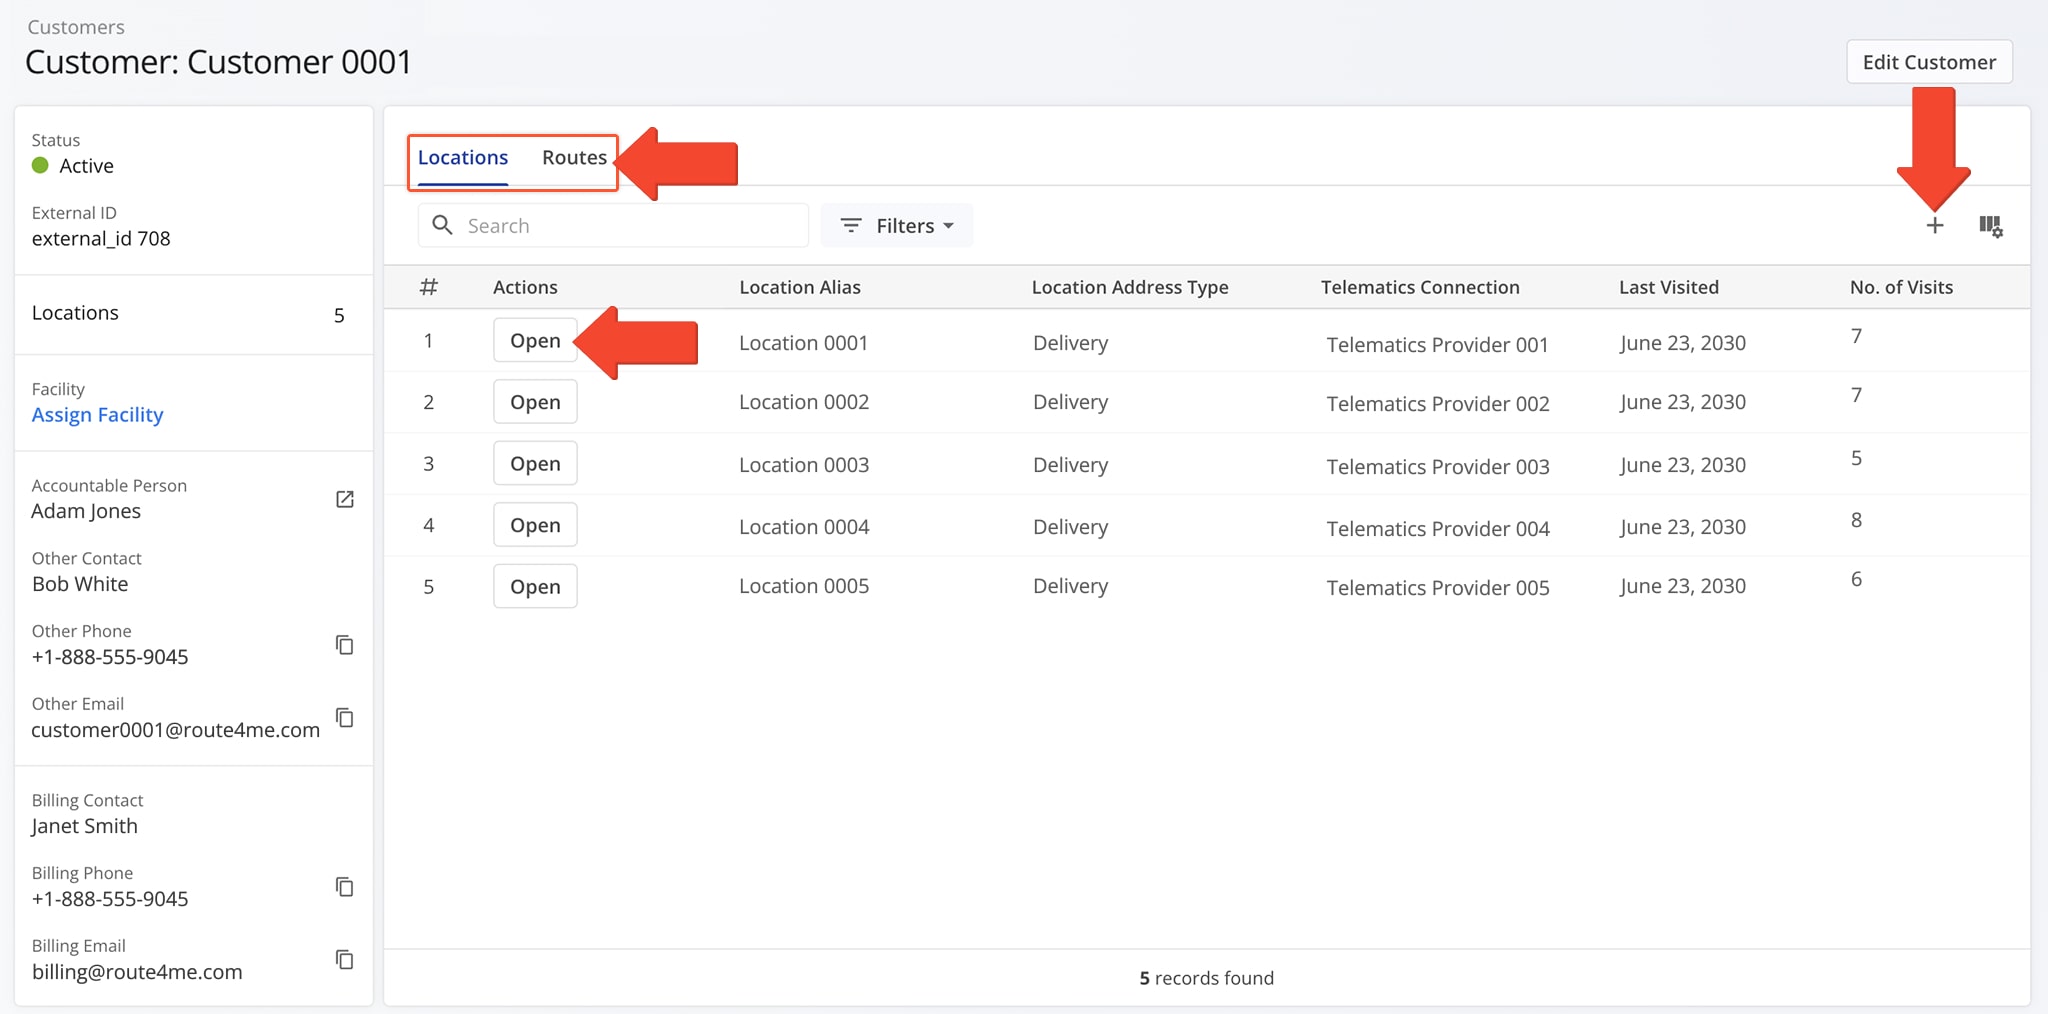Screen dimensions: 2048x1014
Task: Click the search magnifier icon
Action: pos(442,225)
